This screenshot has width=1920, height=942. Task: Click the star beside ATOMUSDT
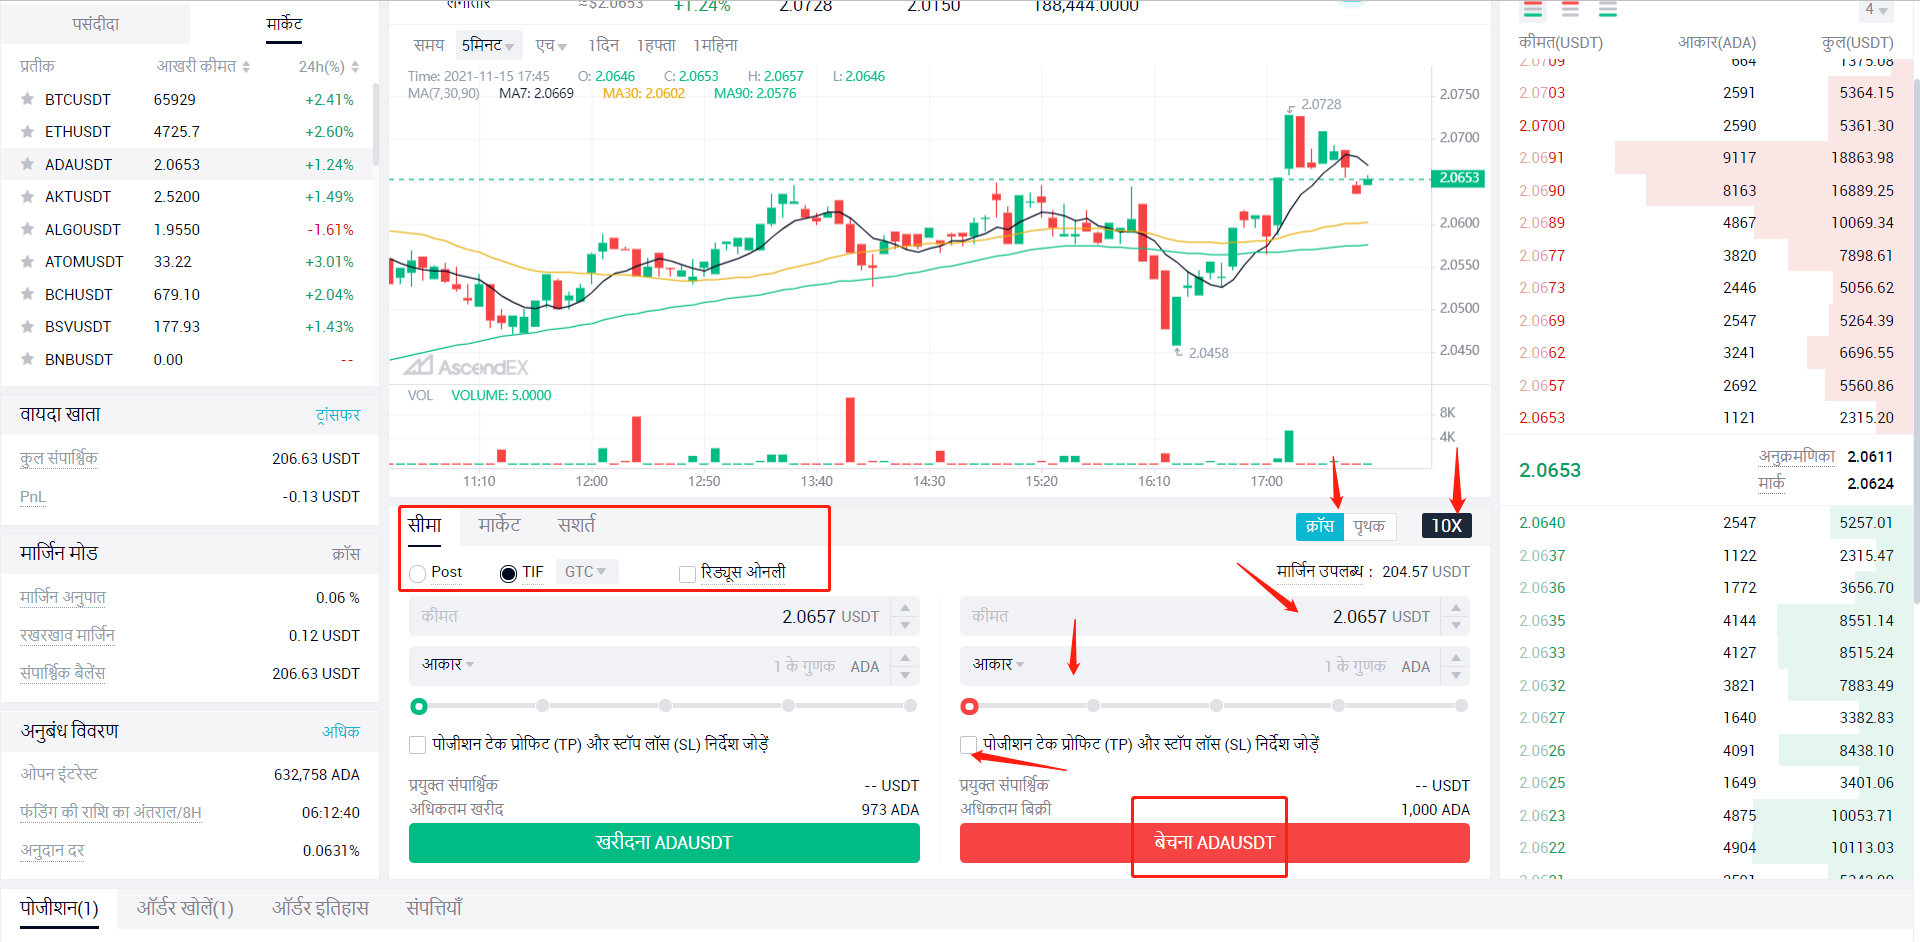(x=28, y=261)
